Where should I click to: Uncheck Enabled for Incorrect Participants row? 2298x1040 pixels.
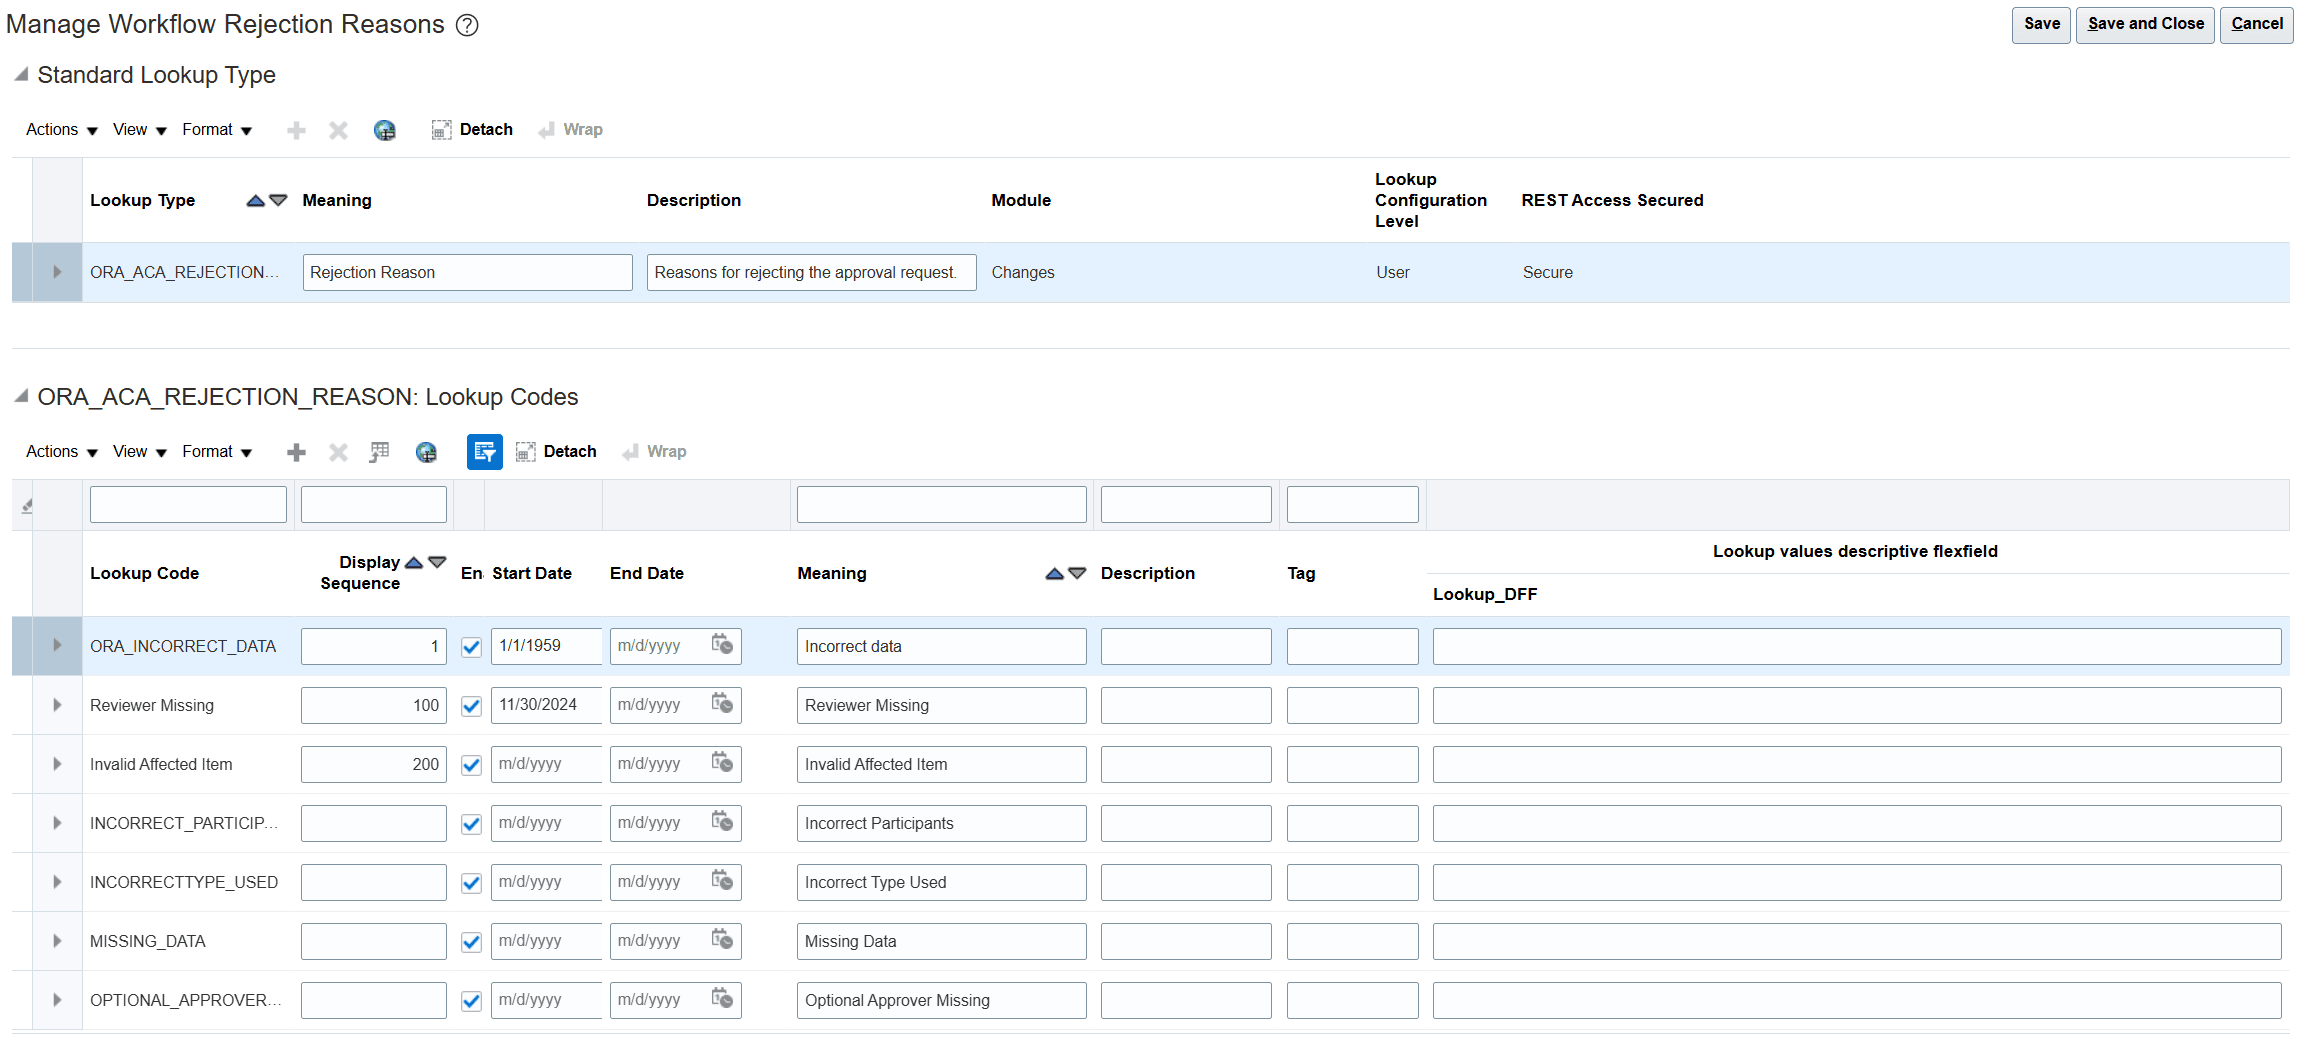coord(471,824)
